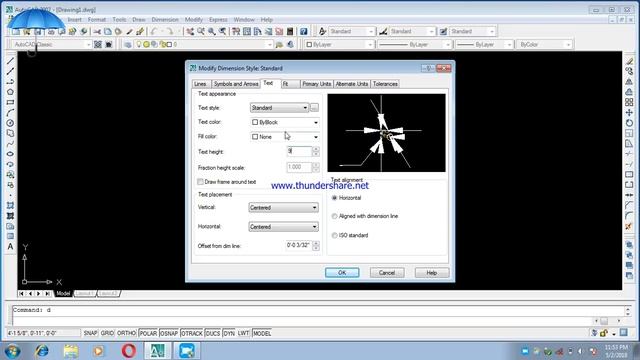Select the Move modify tool
The width and height of the screenshot is (640, 360).
[629, 112]
